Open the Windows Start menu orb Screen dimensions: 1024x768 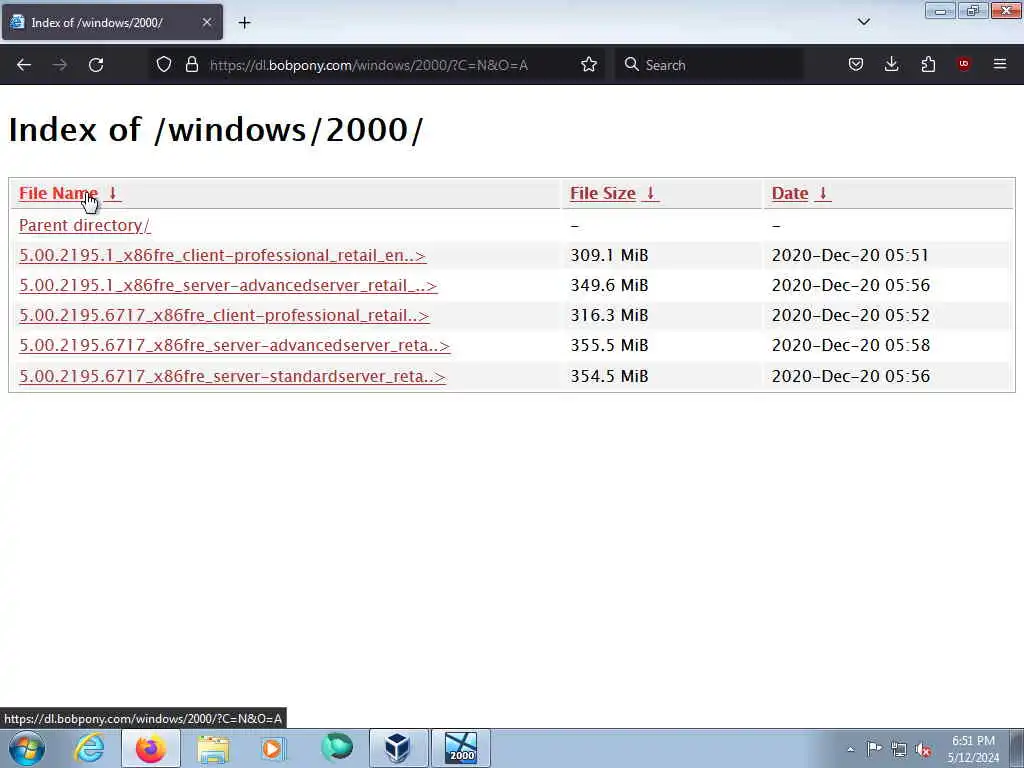(27, 748)
